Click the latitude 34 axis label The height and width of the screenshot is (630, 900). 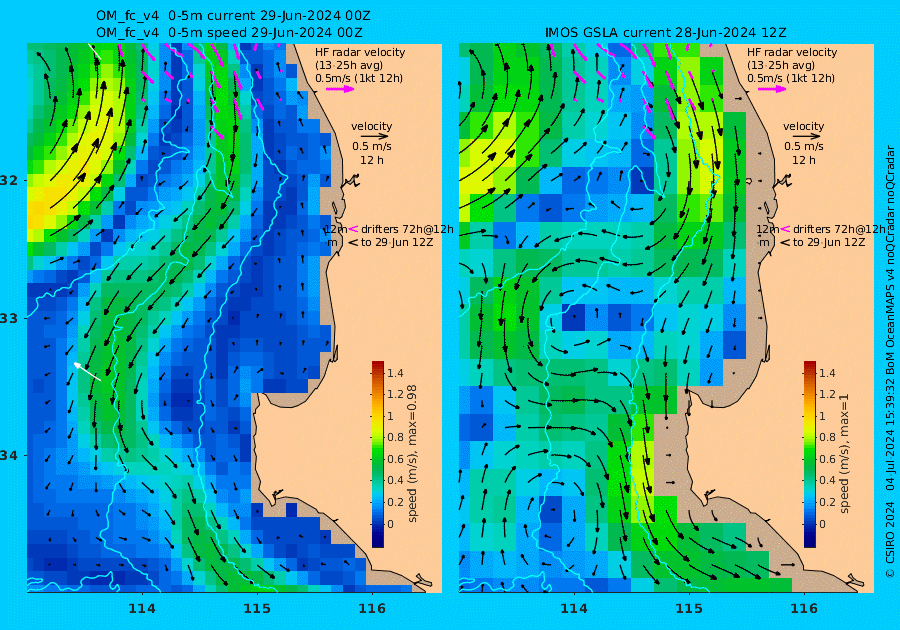(x=9, y=456)
